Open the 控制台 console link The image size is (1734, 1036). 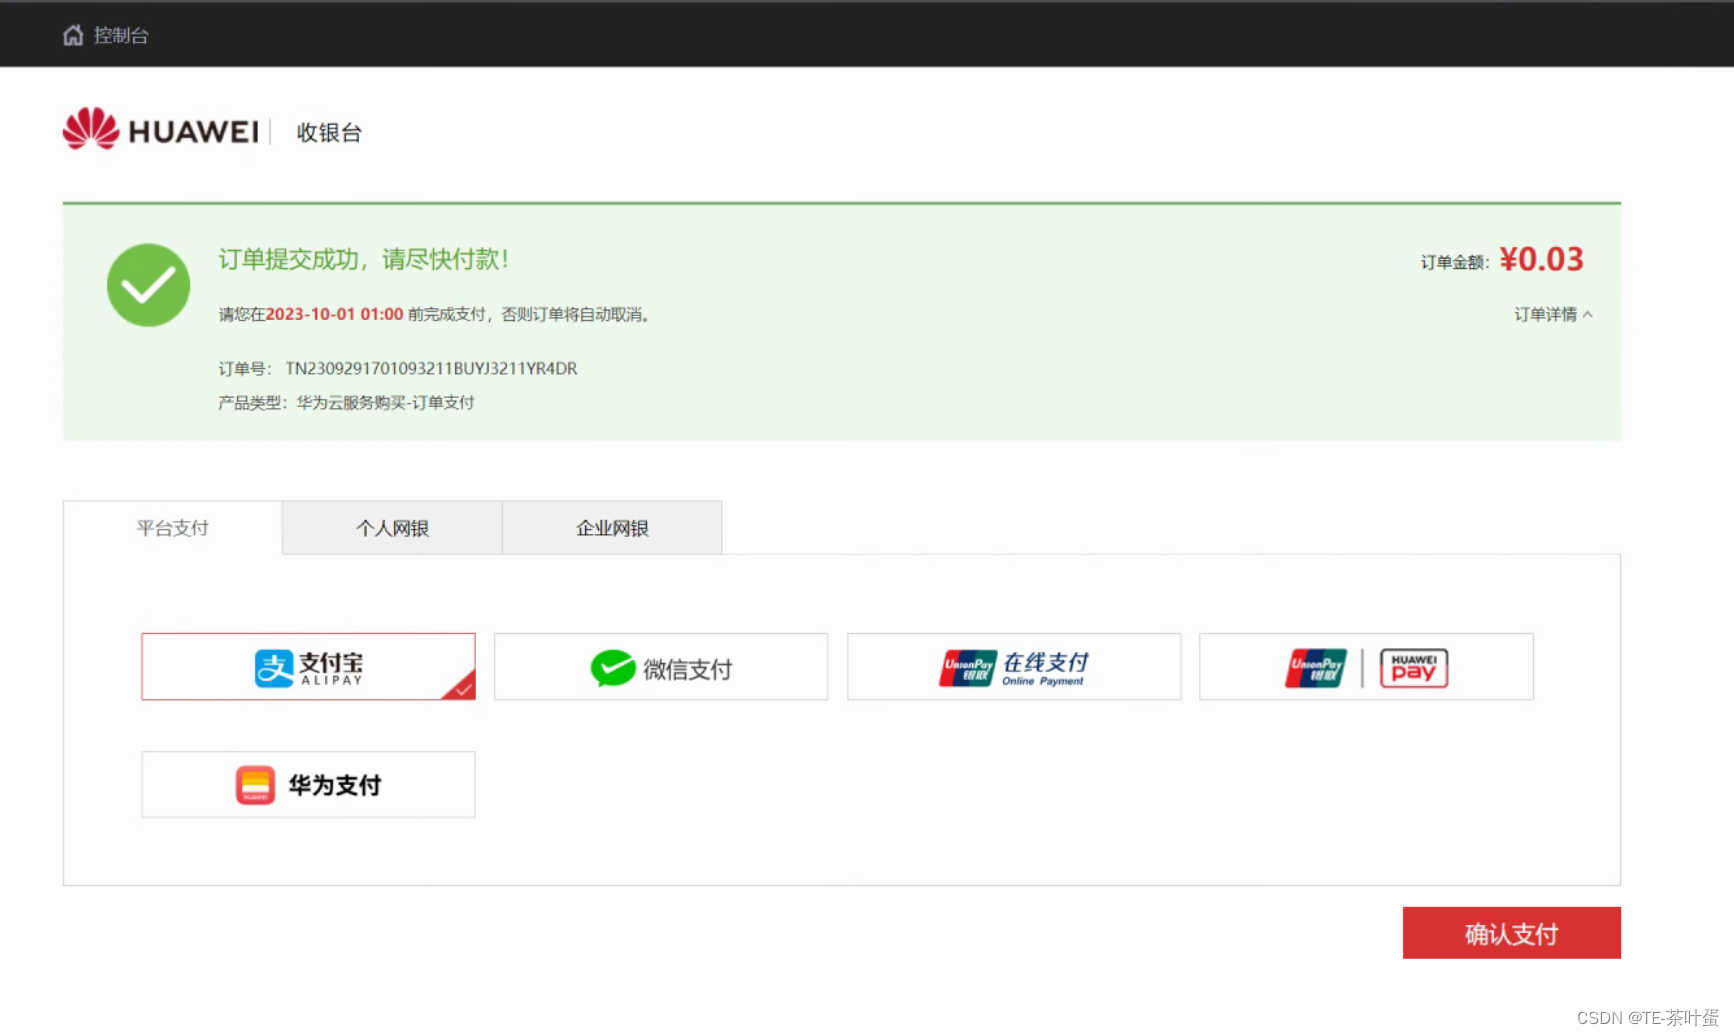pos(121,36)
